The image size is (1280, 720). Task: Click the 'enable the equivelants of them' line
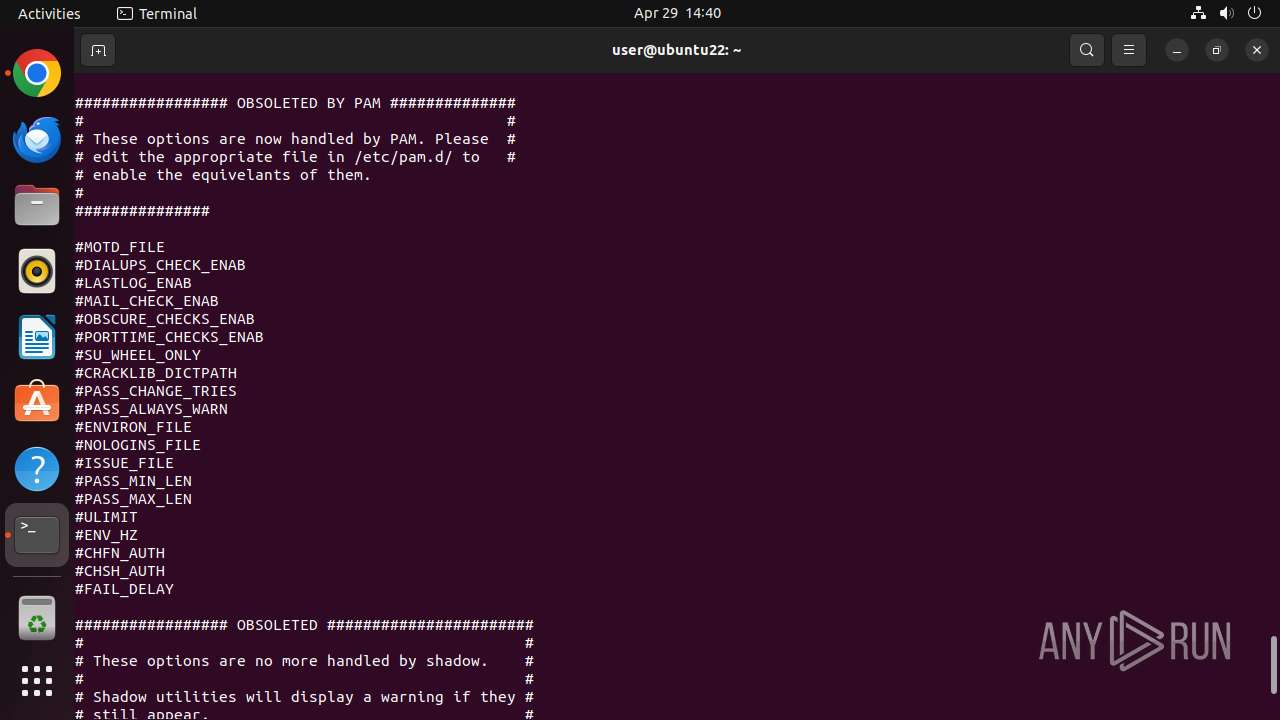coord(223,175)
